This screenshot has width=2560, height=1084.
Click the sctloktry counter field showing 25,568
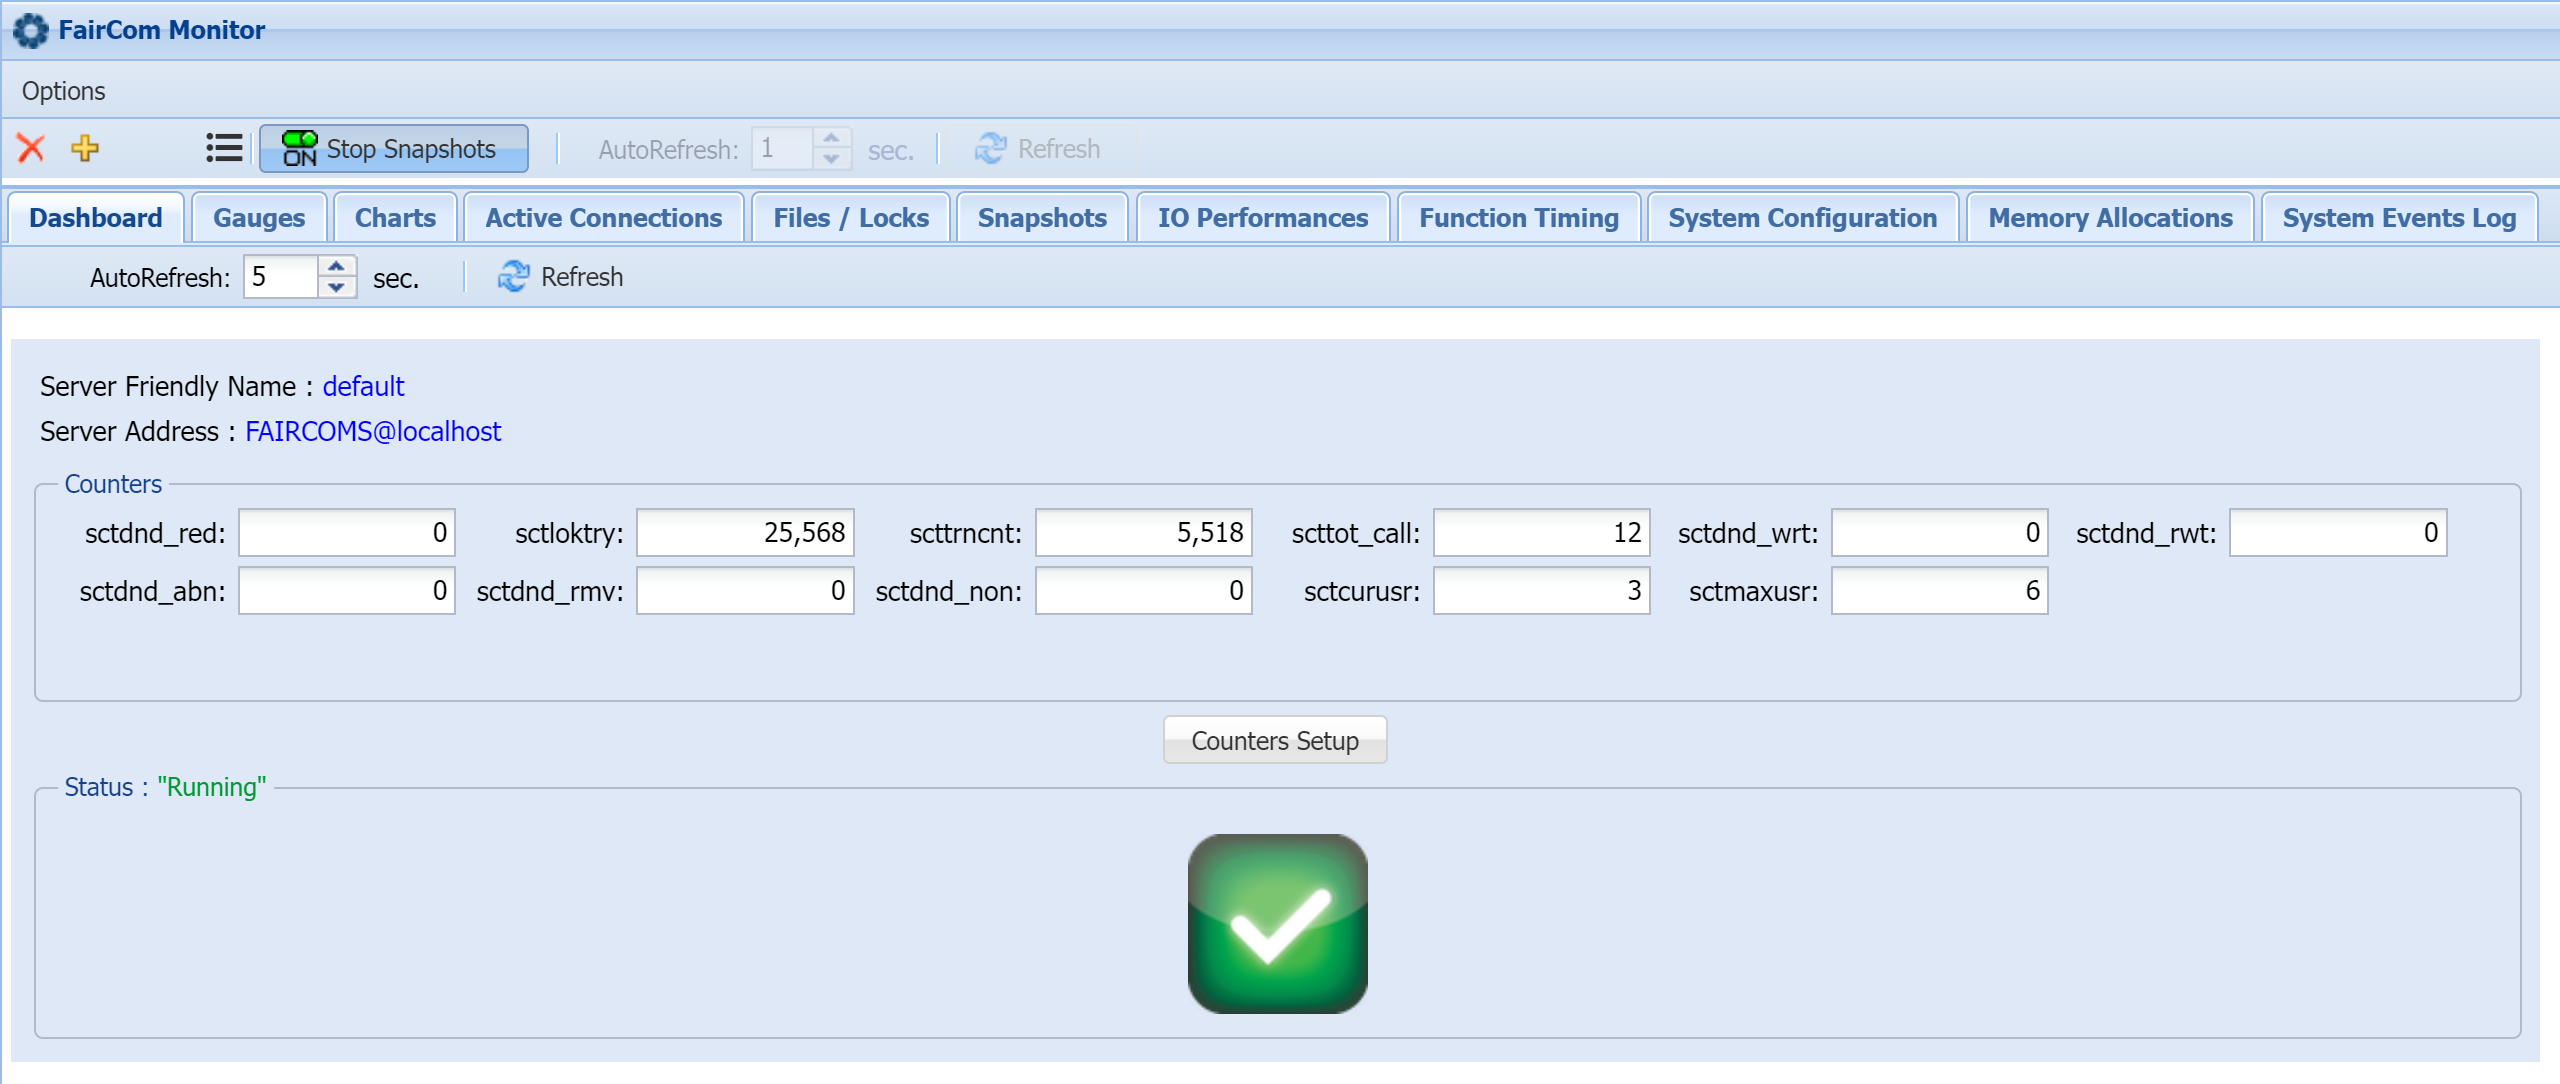[745, 533]
